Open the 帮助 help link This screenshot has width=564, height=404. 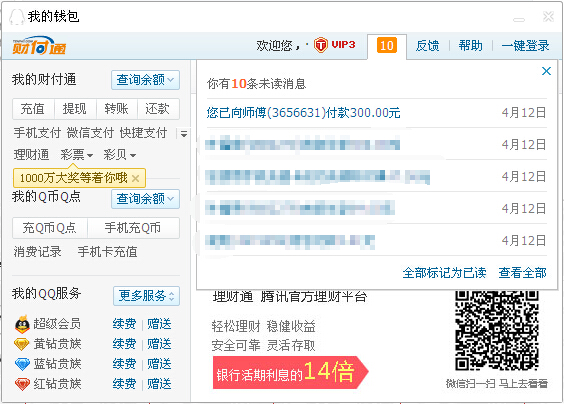pyautogui.click(x=470, y=46)
